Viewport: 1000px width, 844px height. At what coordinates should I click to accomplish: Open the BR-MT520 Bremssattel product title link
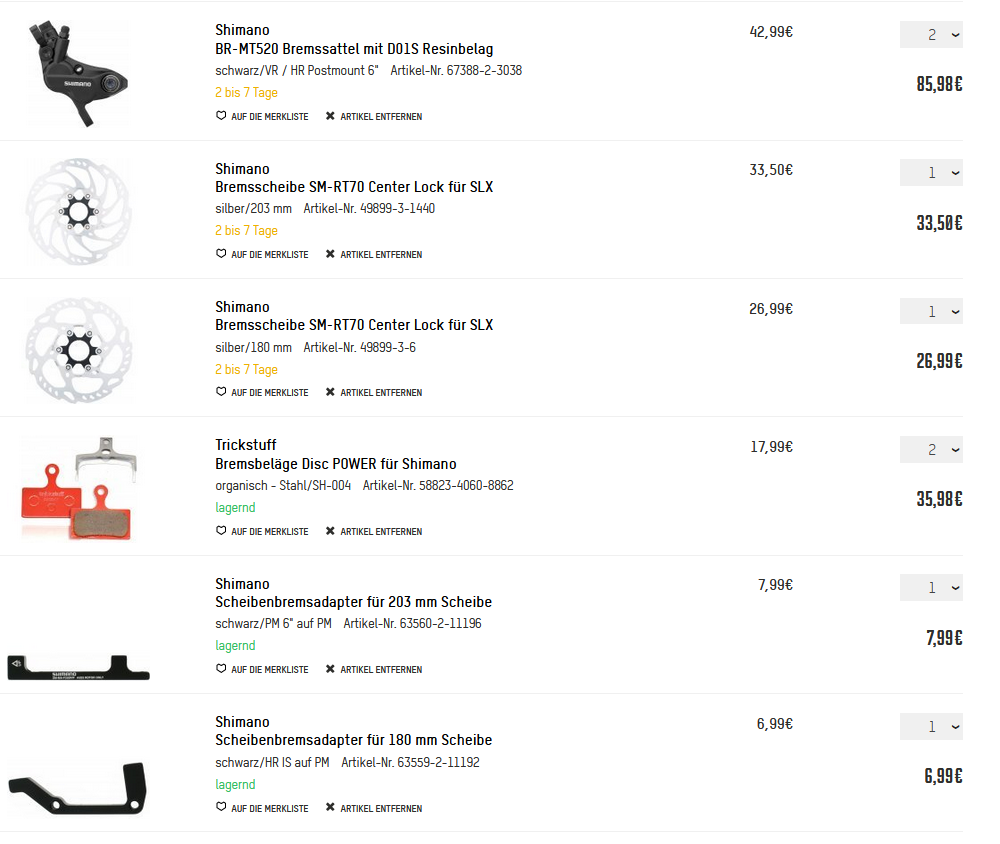(x=354, y=49)
